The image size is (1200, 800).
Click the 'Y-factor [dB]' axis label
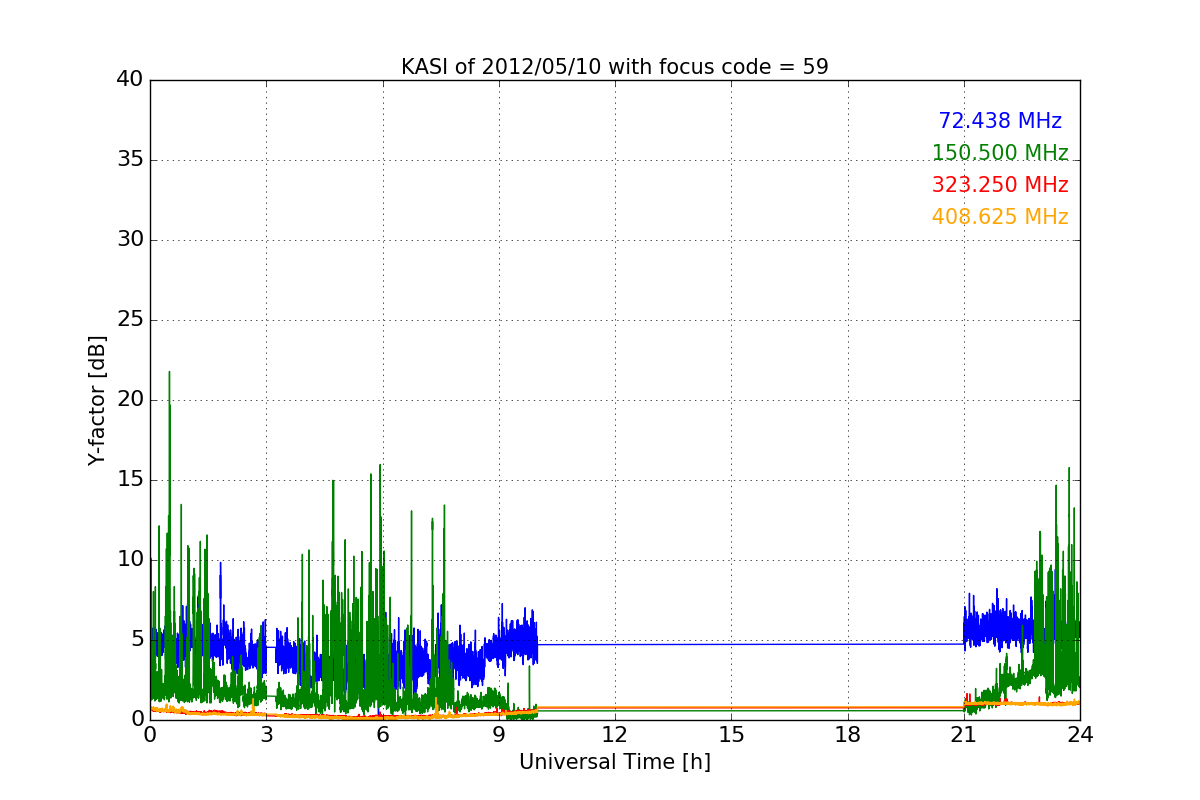pos(96,400)
